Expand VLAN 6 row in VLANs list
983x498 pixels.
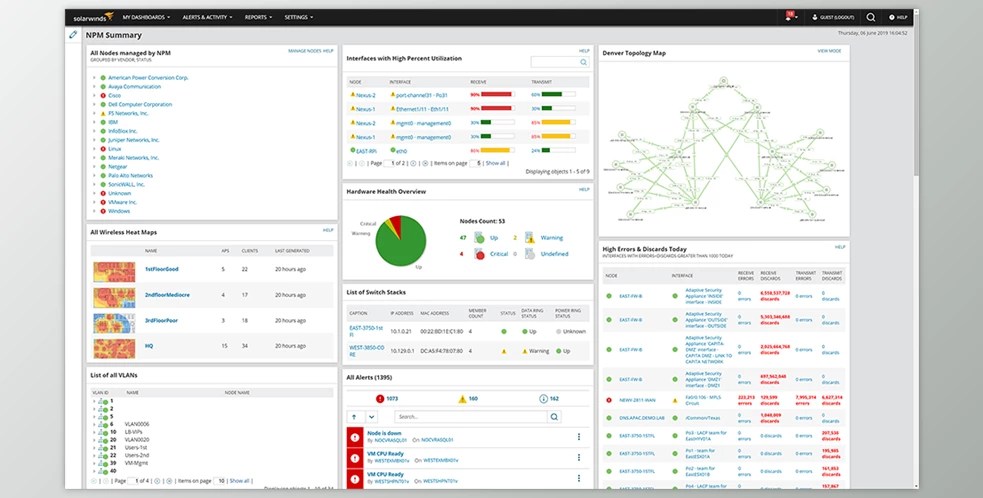(x=94, y=424)
